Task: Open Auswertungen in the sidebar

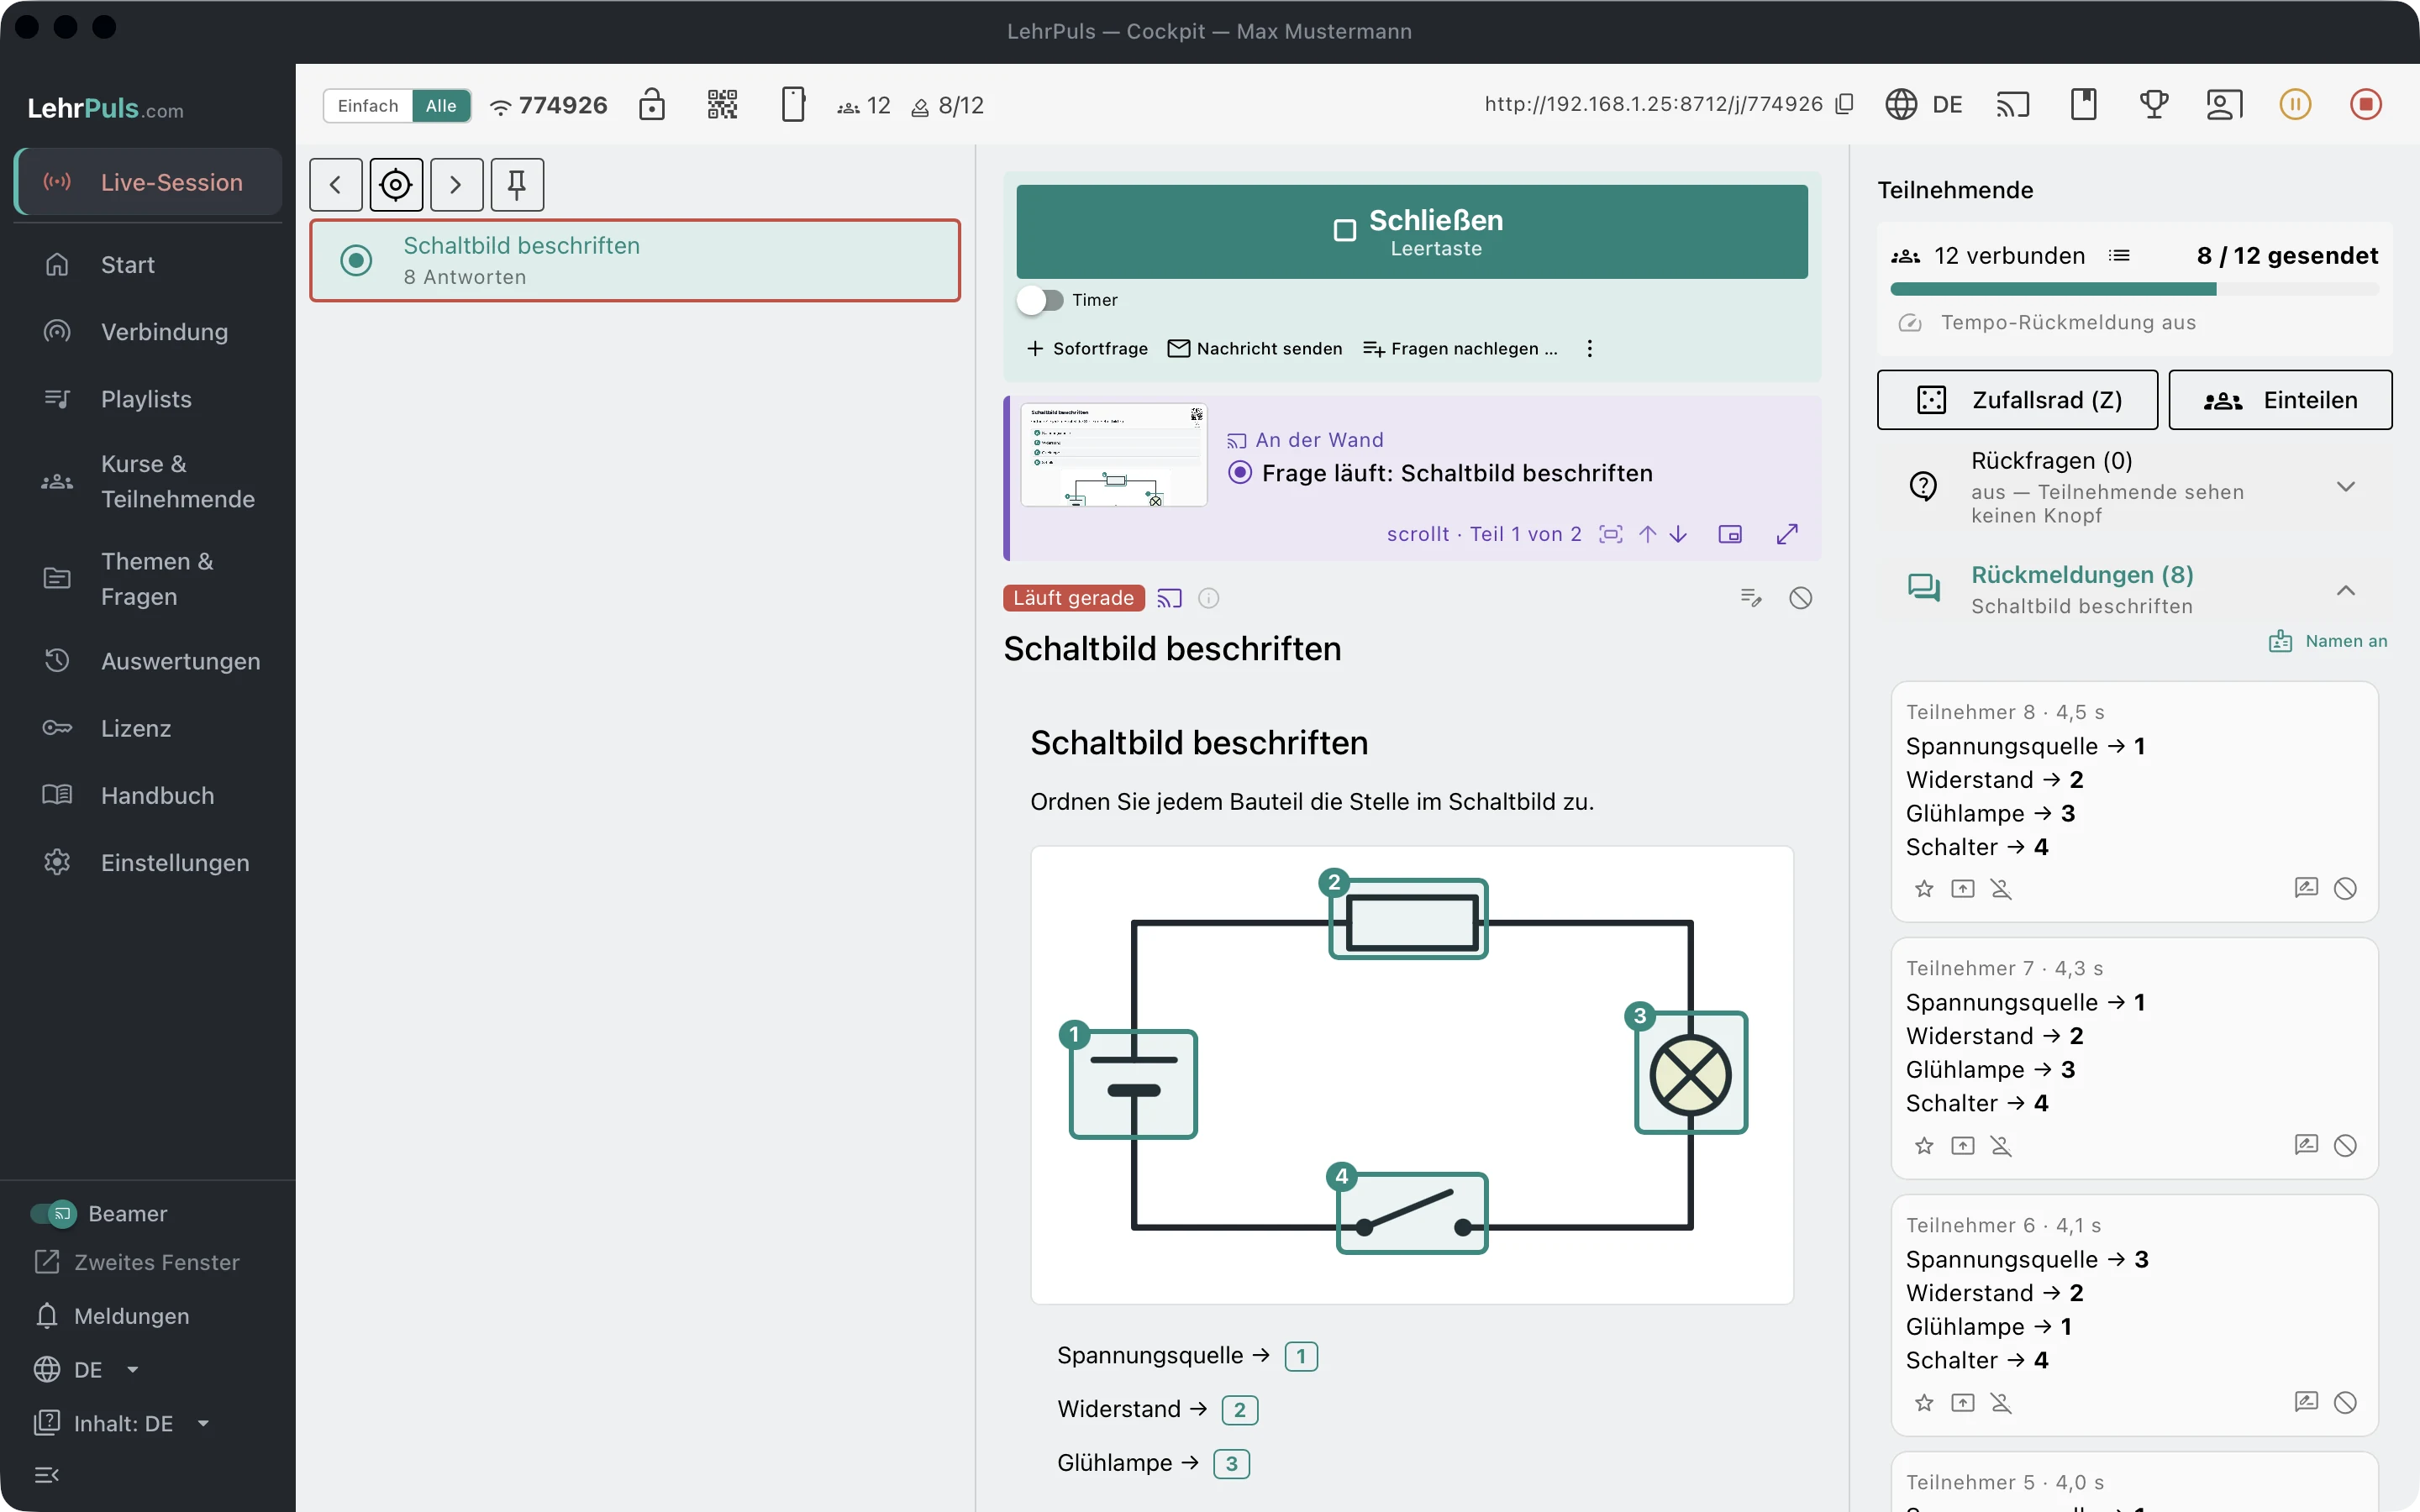Action: click(148, 661)
